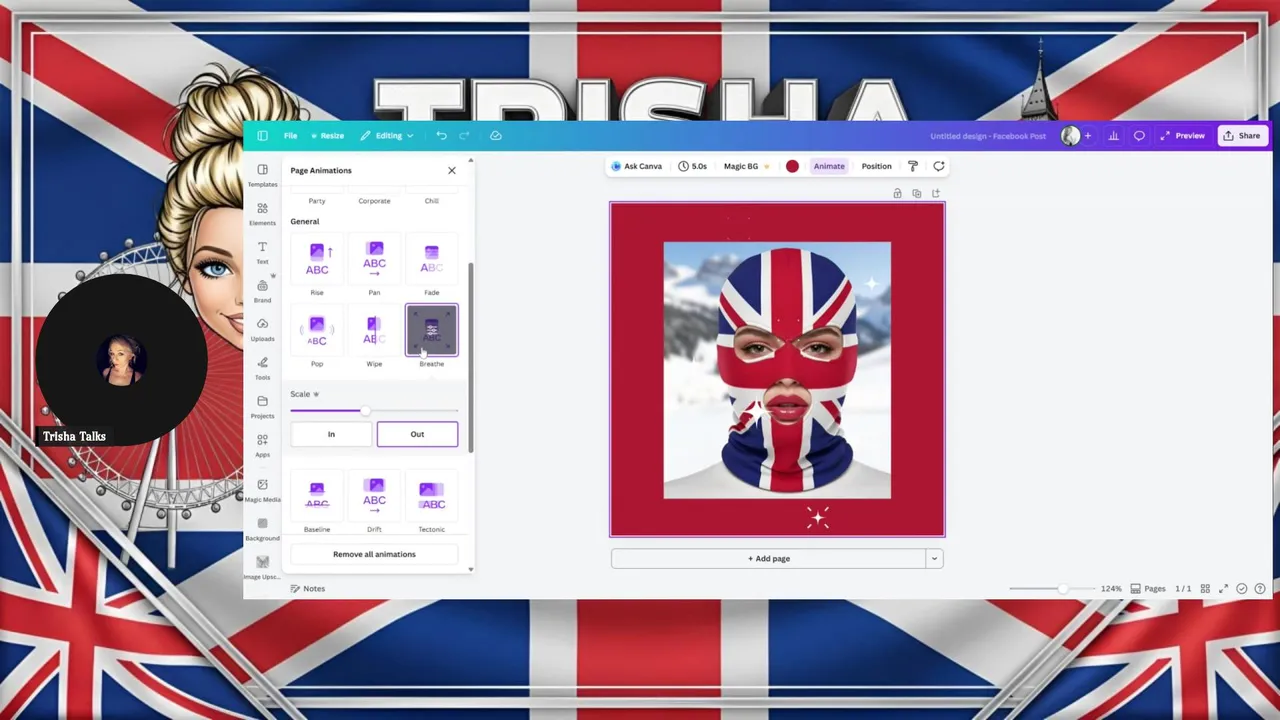Open the Tools sidebar panel
The height and width of the screenshot is (720, 1280).
pos(262,368)
